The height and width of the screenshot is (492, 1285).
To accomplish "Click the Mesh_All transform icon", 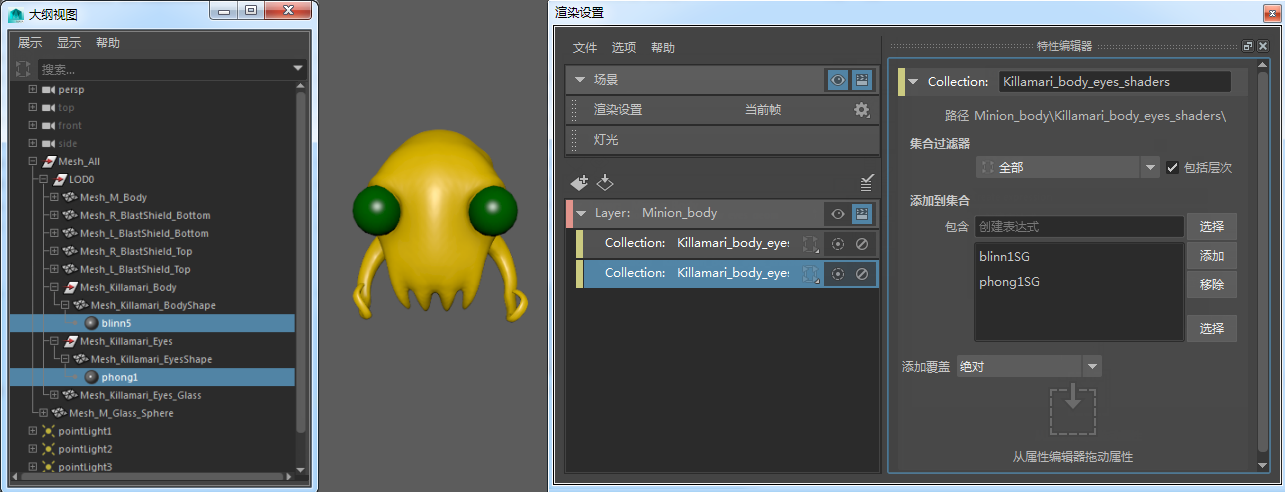I will click(x=48, y=162).
